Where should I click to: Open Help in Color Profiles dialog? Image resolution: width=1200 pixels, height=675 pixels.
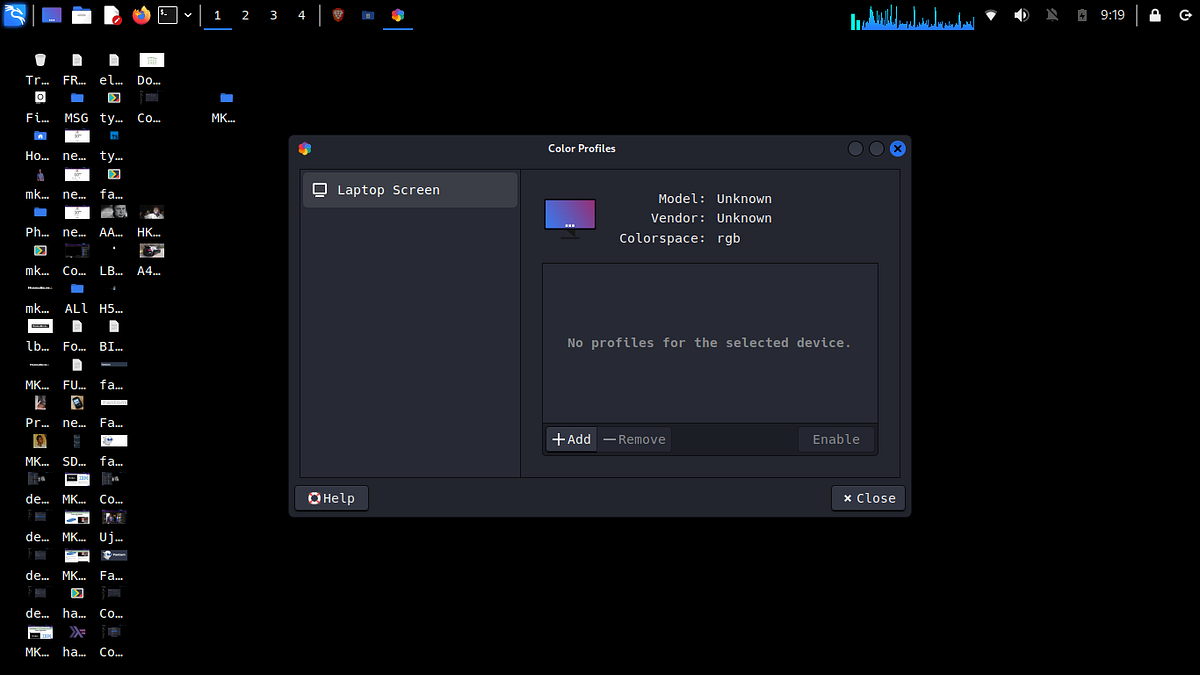coord(332,498)
